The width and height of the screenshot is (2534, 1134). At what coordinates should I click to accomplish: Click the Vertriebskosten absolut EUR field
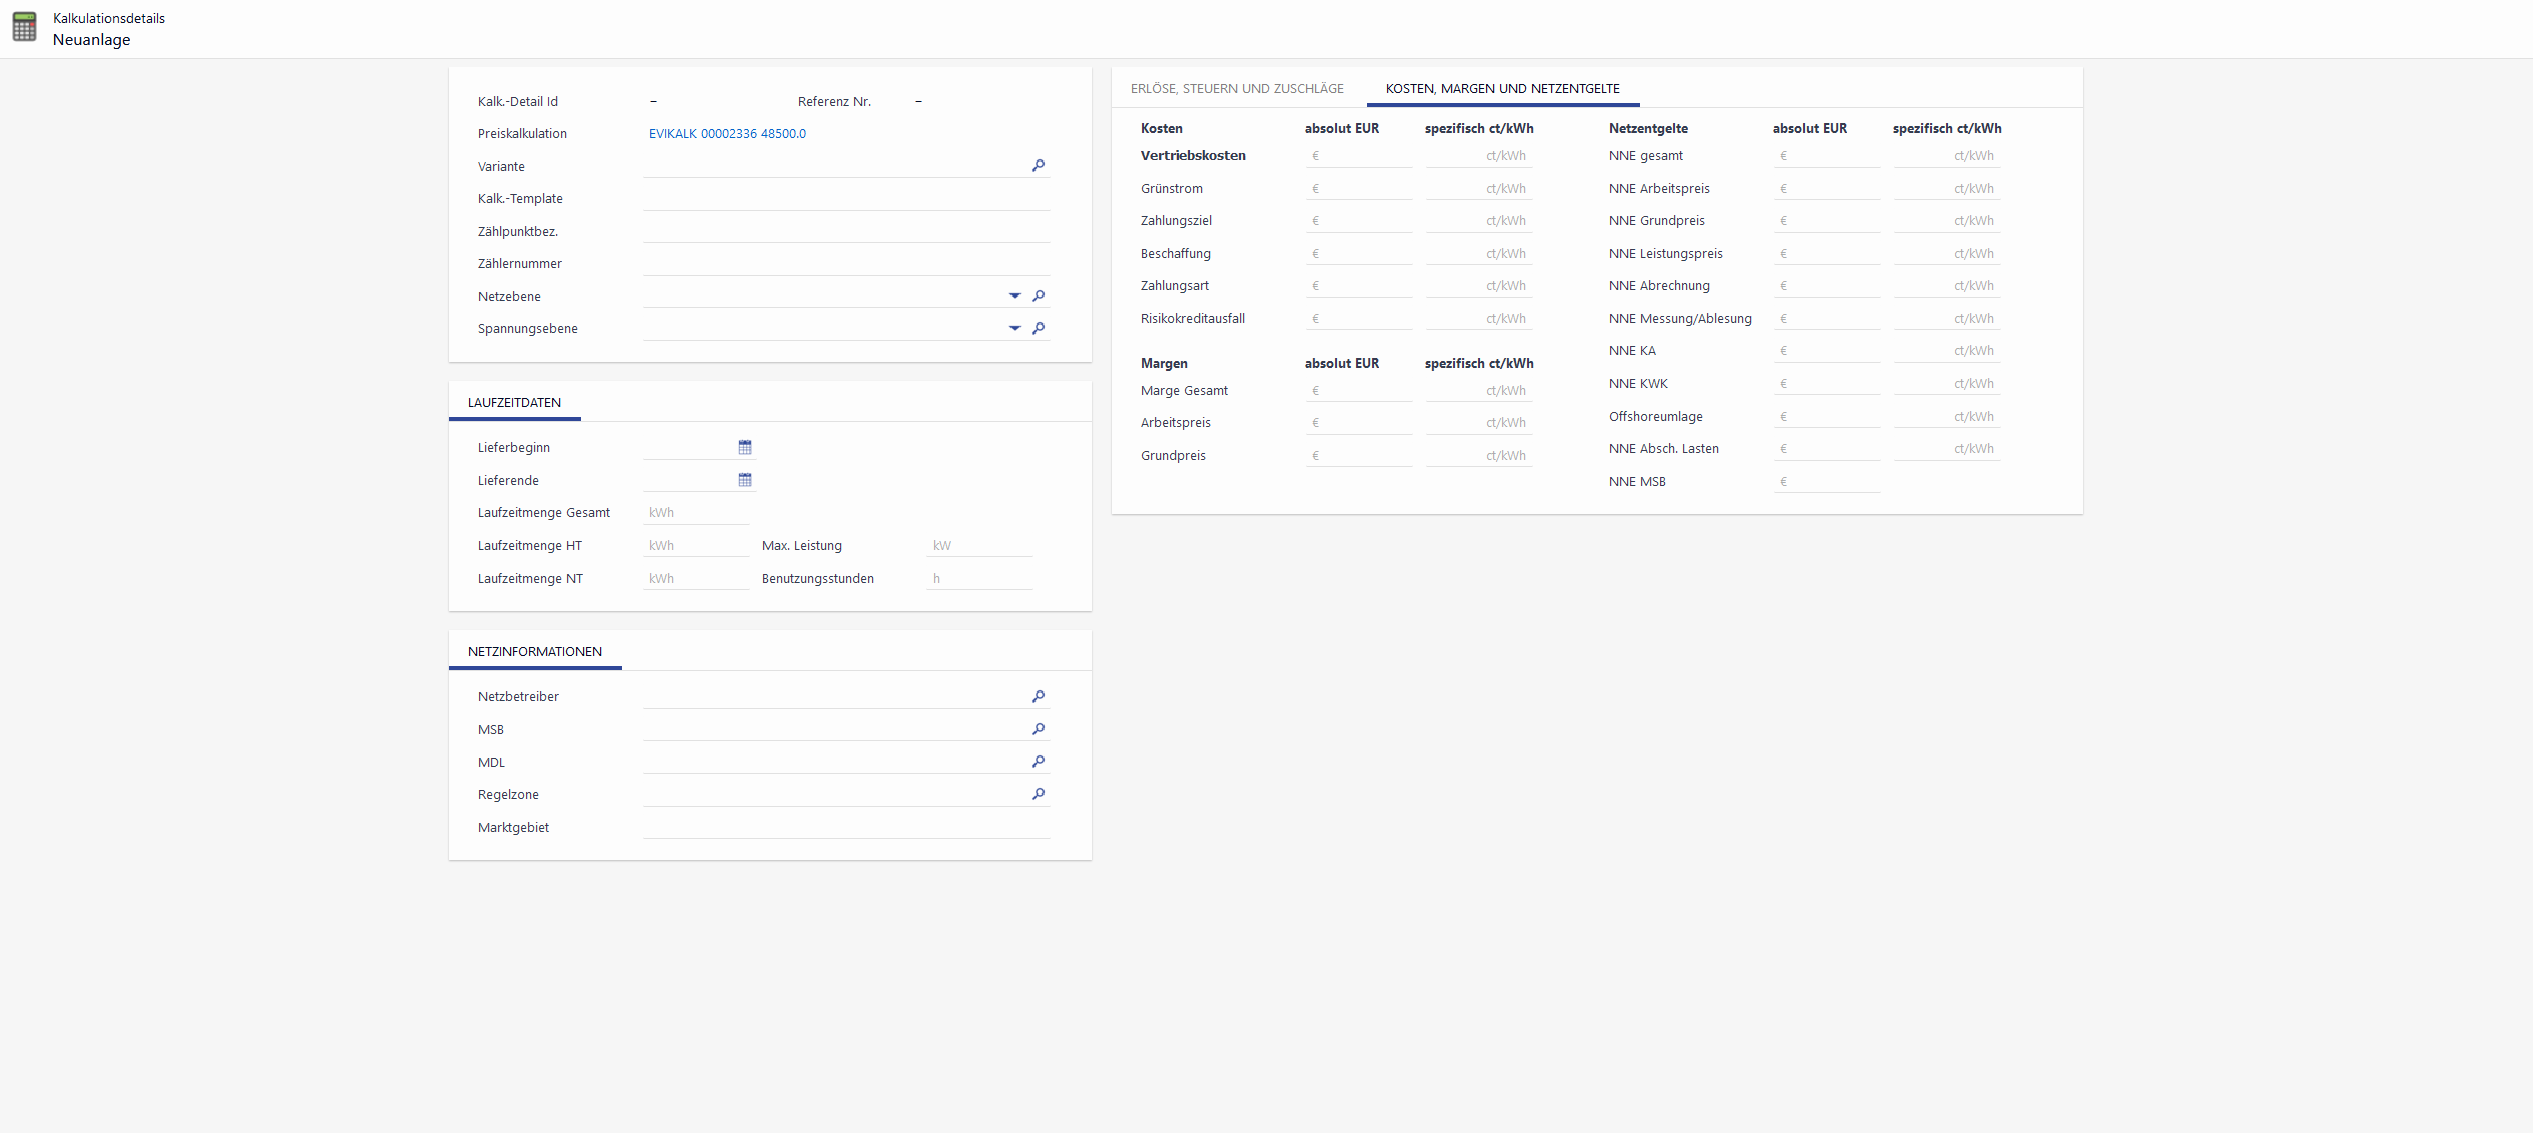[x=1360, y=156]
